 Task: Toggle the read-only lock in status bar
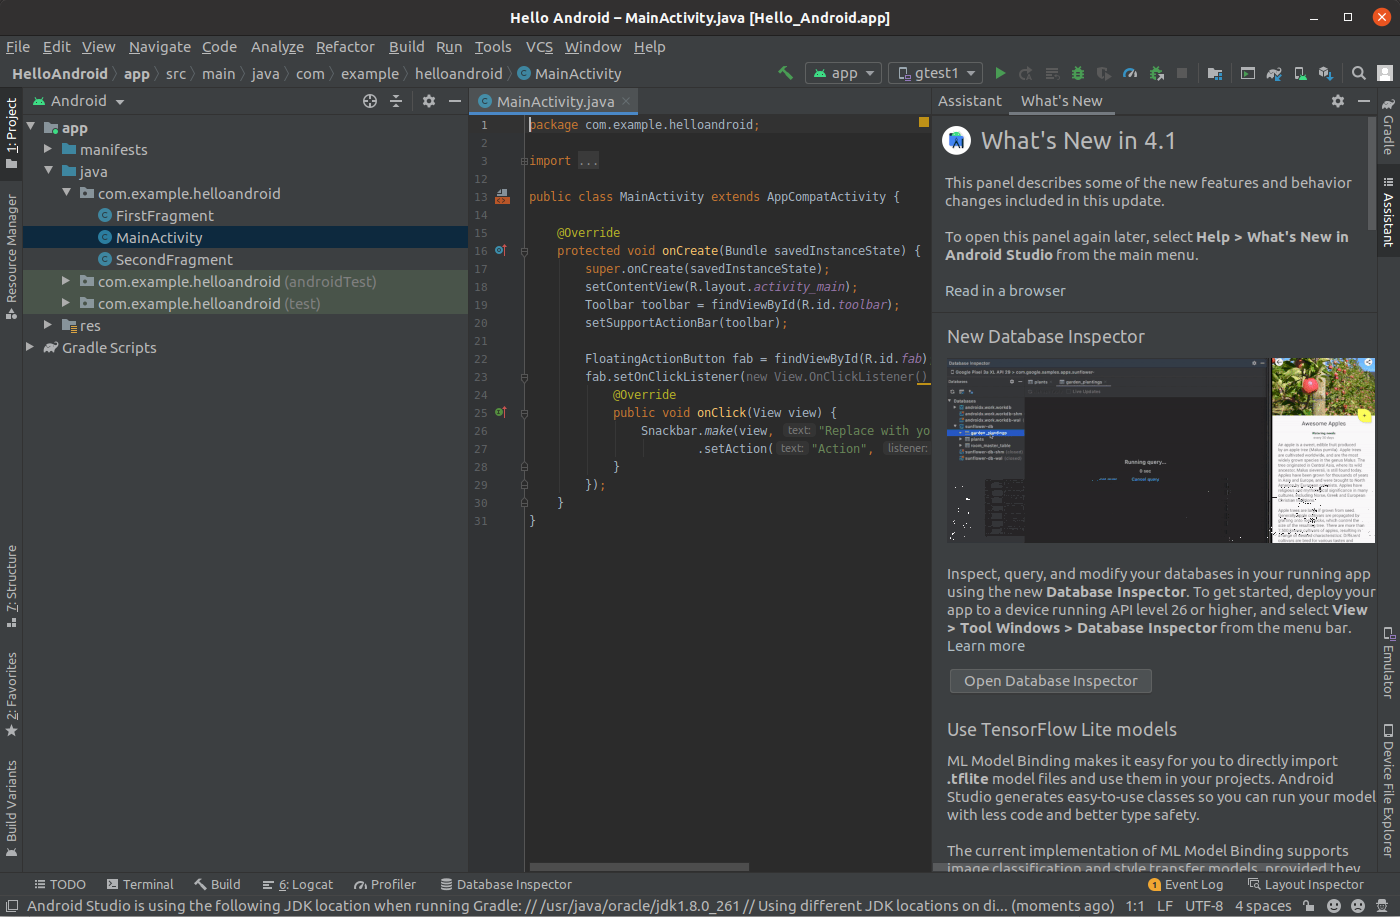(x=1308, y=906)
